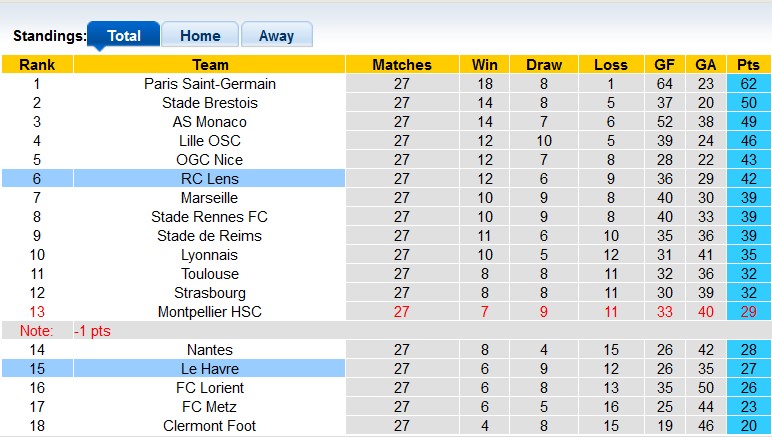Screen dimensions: 772x437
Task: Select Montpellier HSC in the table
Action: pyautogui.click(x=210, y=312)
